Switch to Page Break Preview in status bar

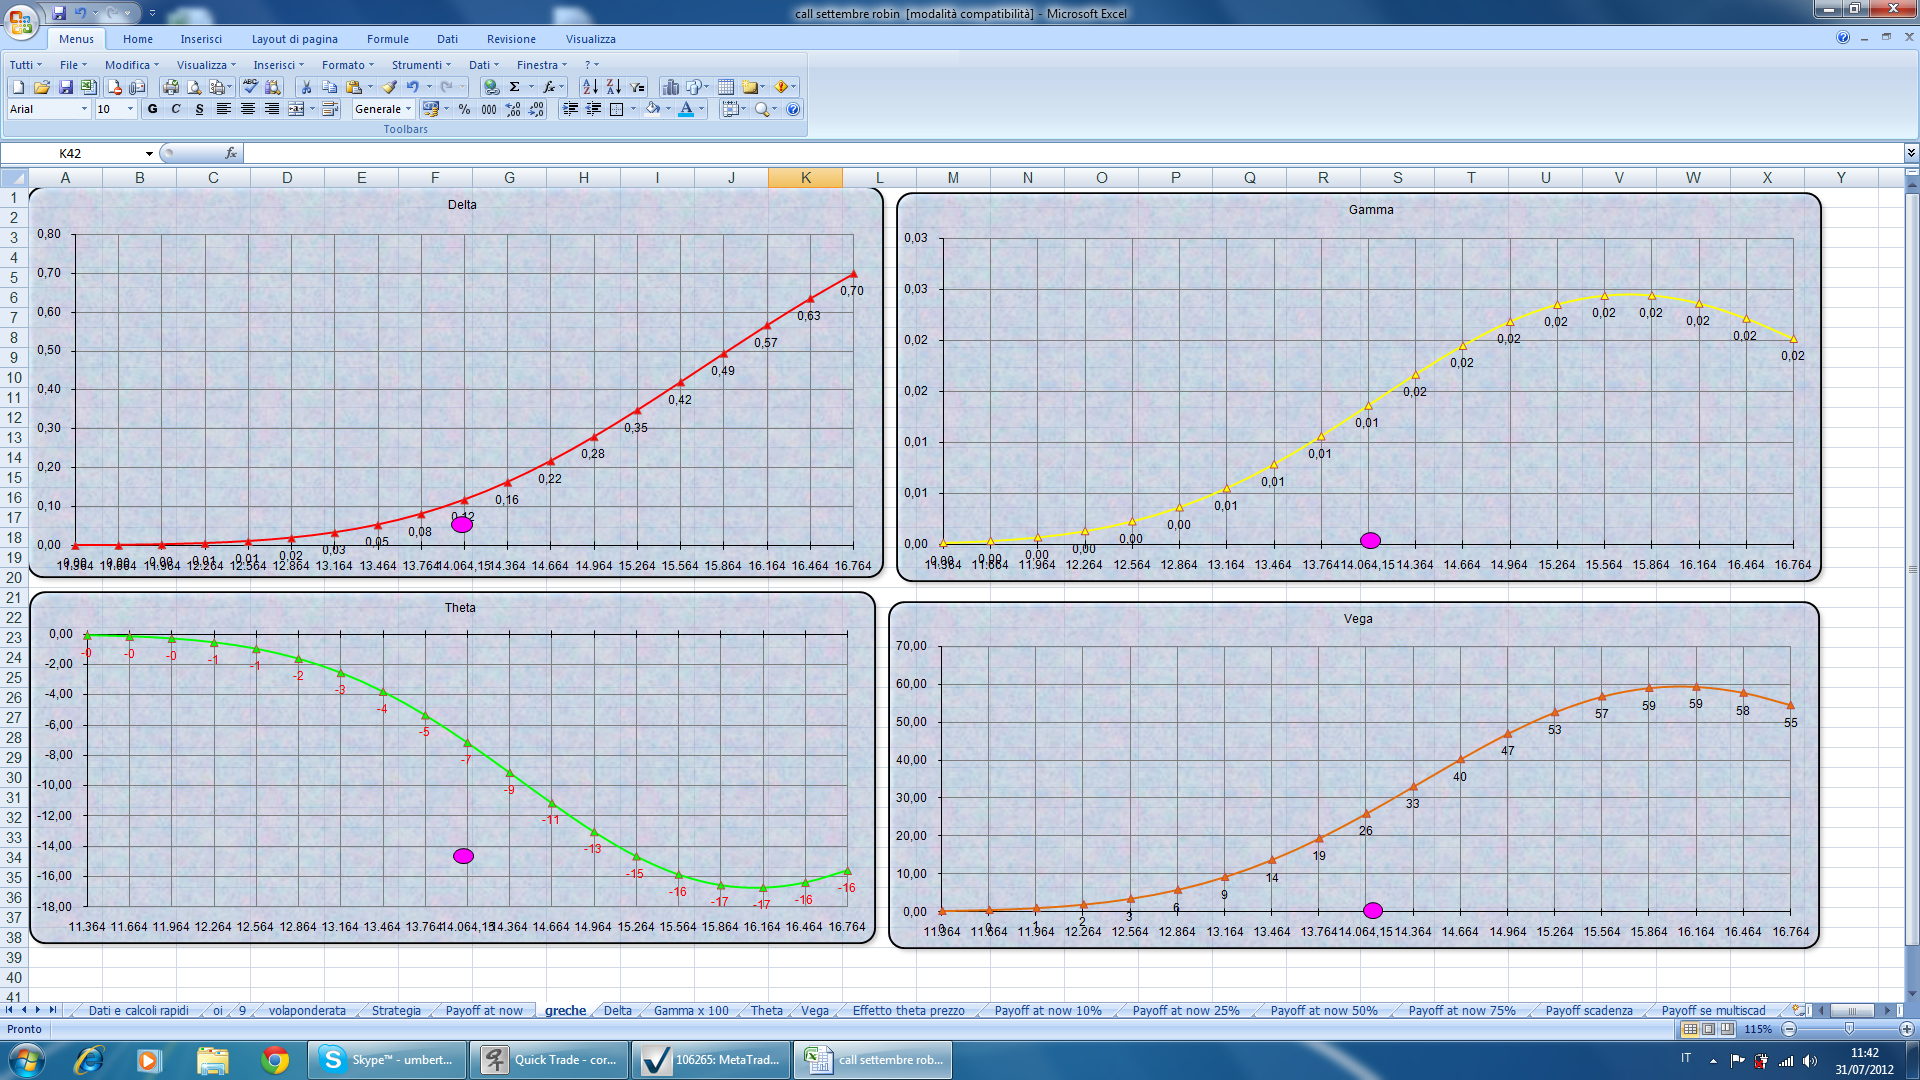coord(1727,1029)
